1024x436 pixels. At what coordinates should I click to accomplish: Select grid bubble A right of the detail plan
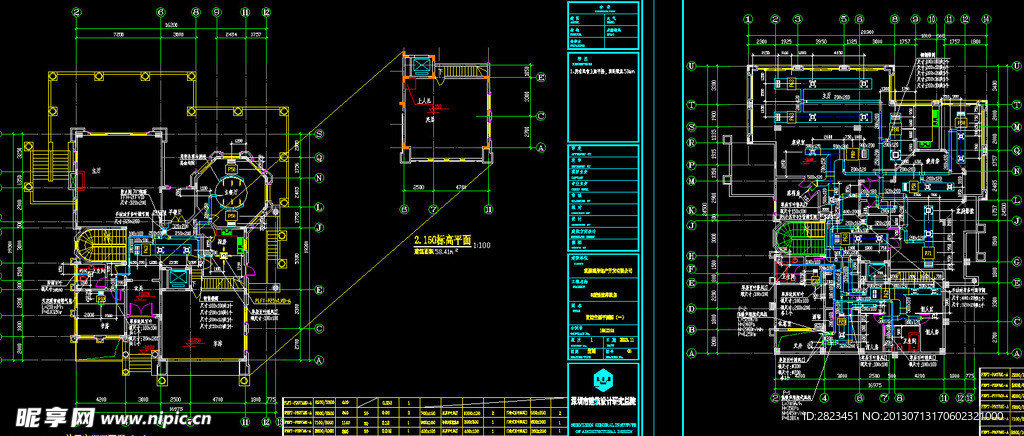tap(541, 146)
